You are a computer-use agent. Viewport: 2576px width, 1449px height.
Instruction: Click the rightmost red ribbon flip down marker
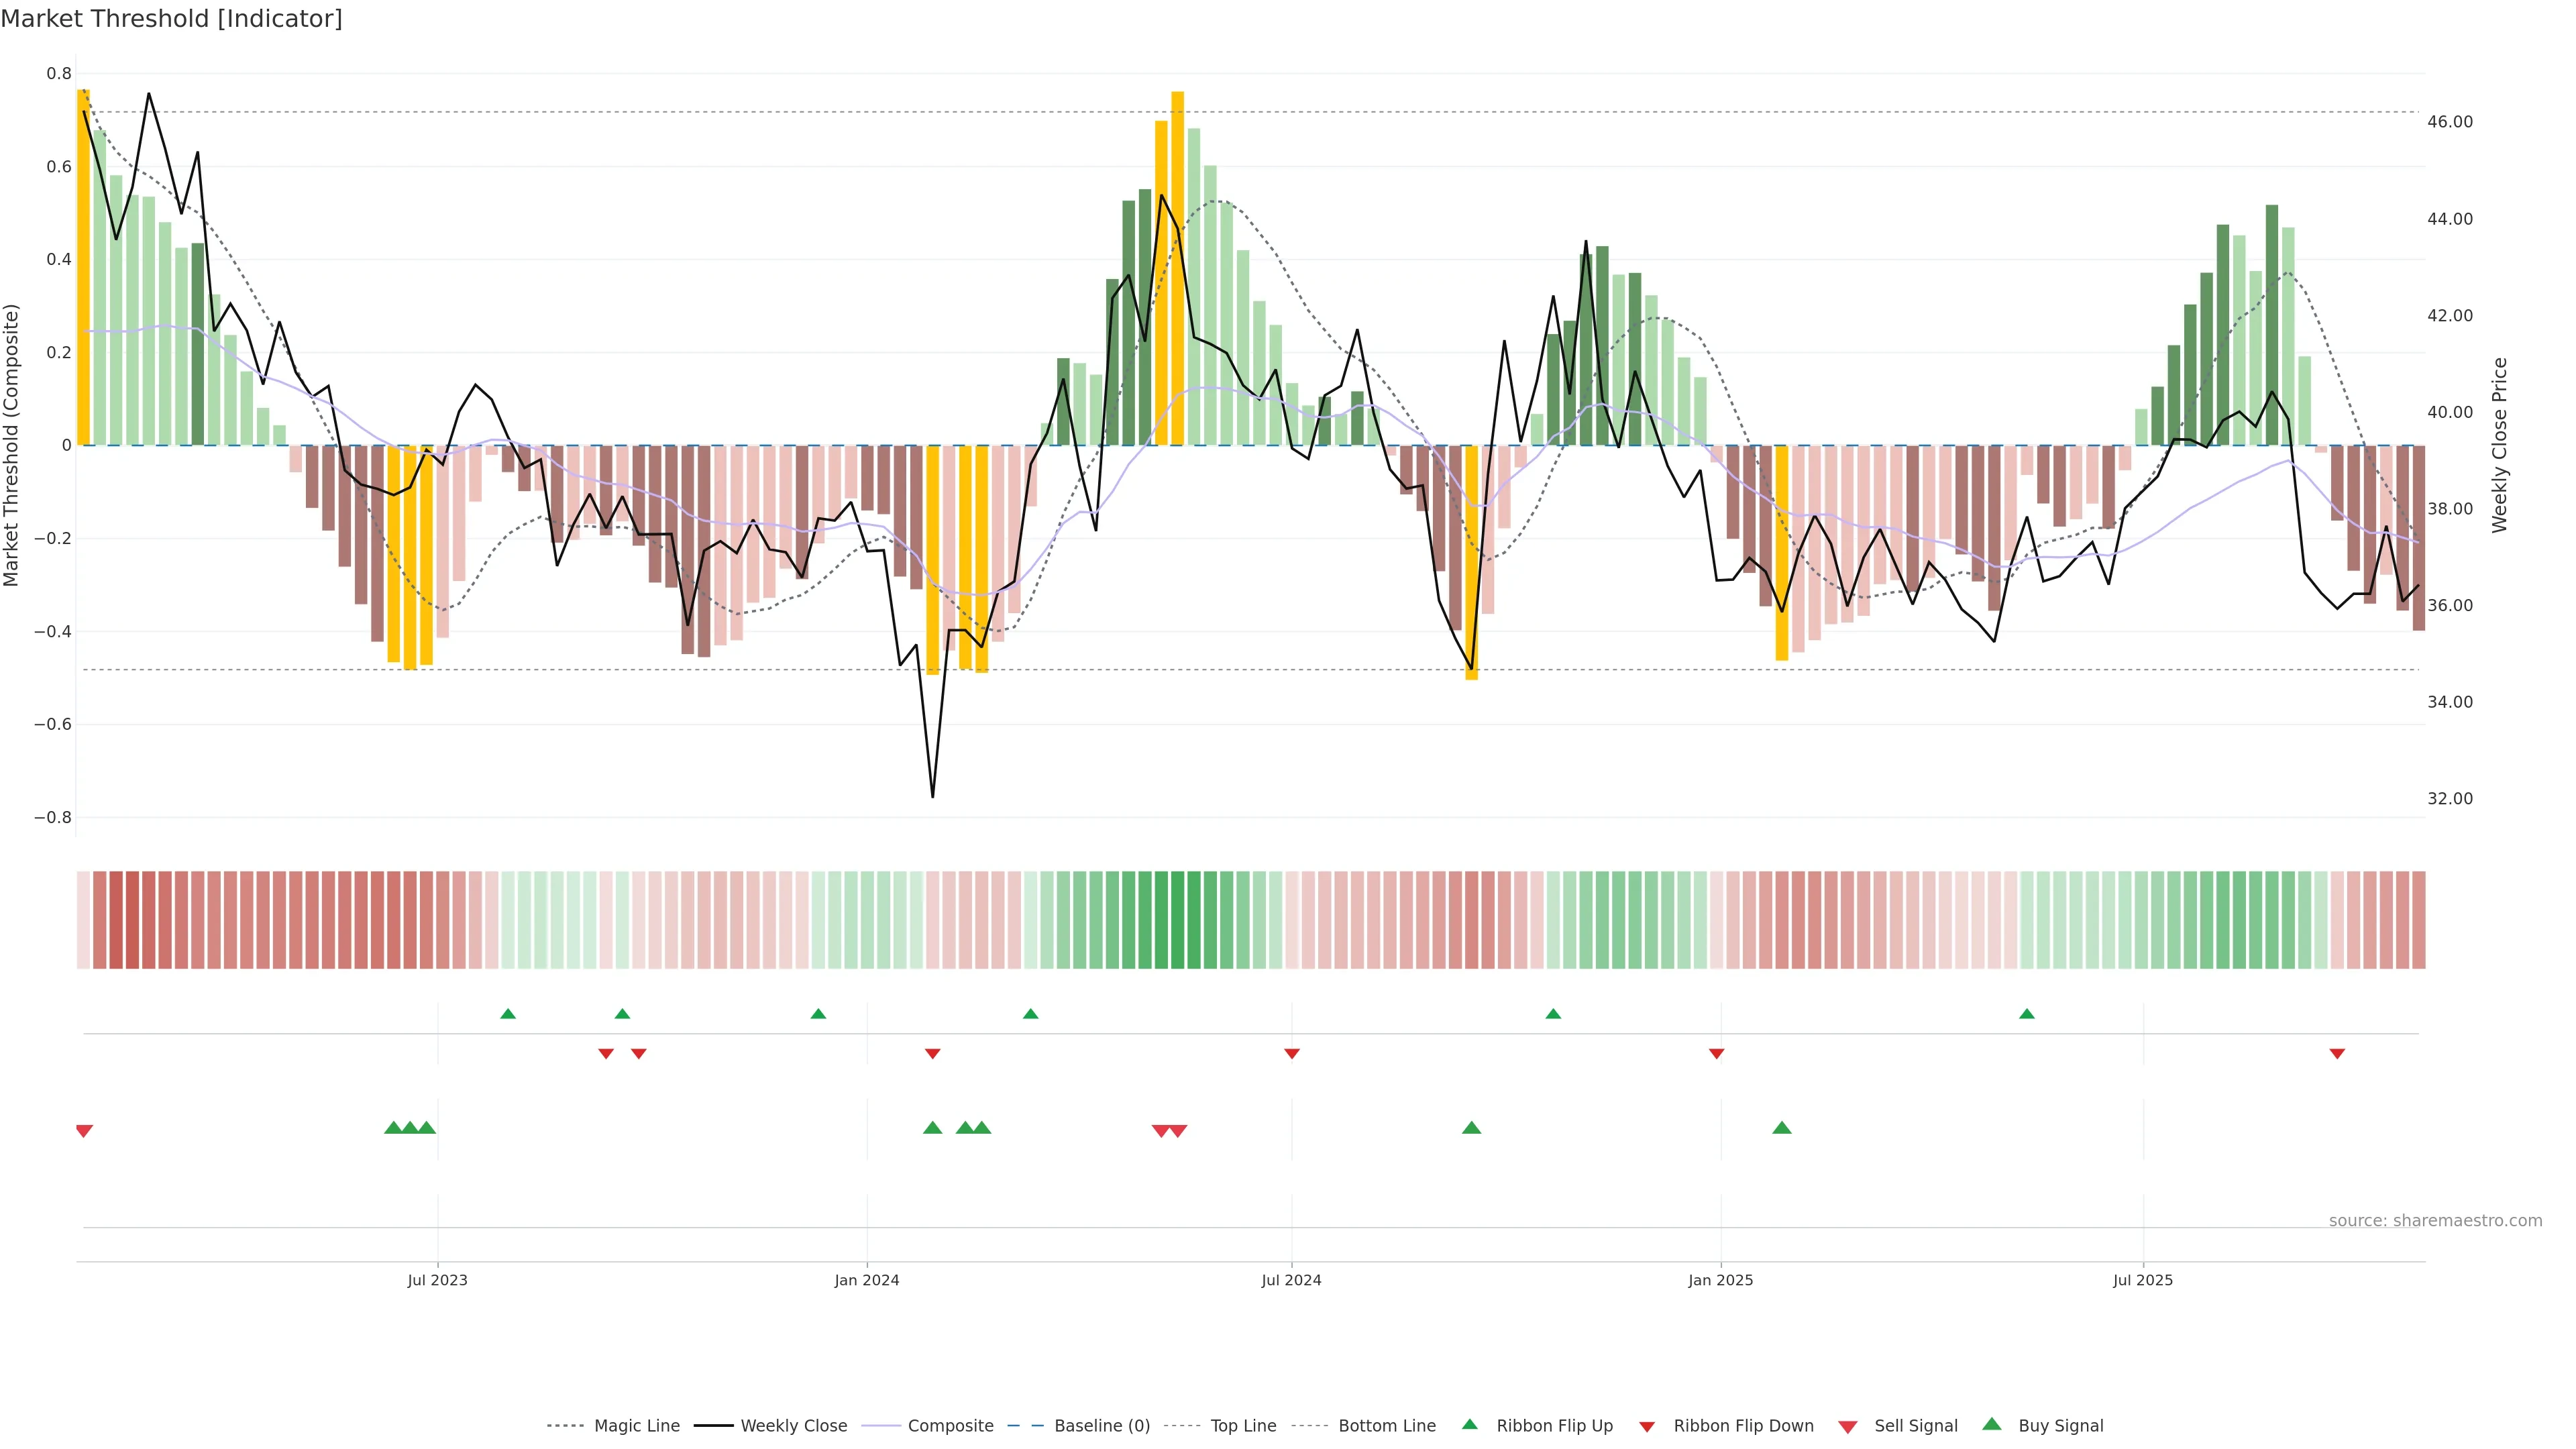point(2337,1054)
